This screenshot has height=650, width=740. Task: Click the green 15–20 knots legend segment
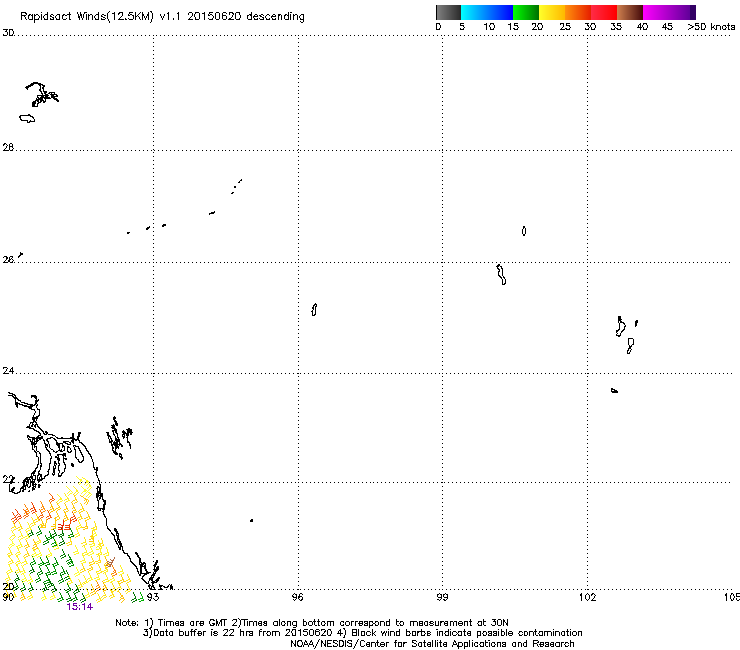[526, 12]
